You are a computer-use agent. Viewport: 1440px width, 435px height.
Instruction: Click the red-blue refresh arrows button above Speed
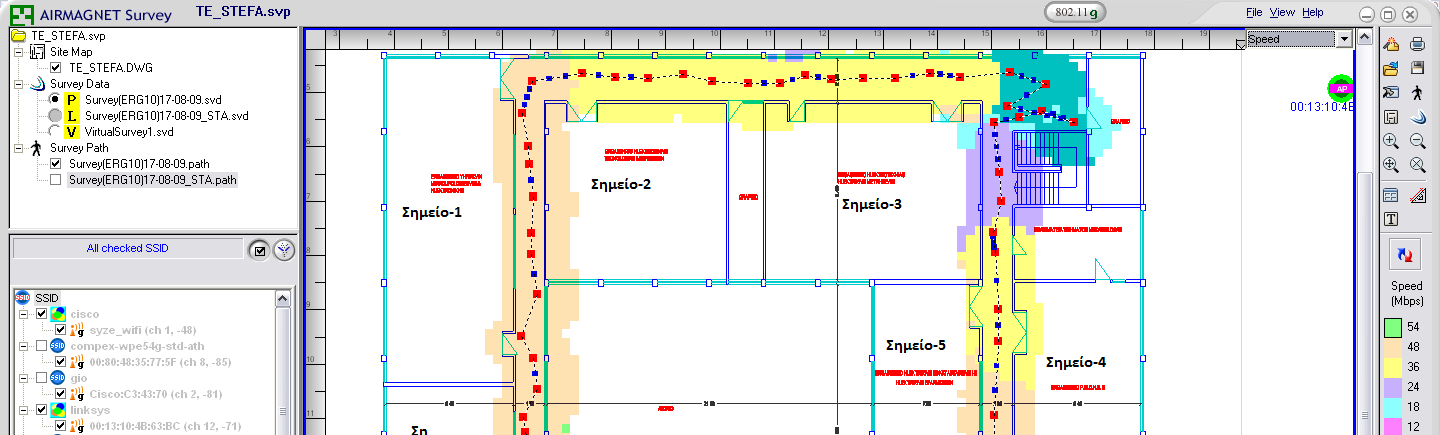coord(1406,255)
